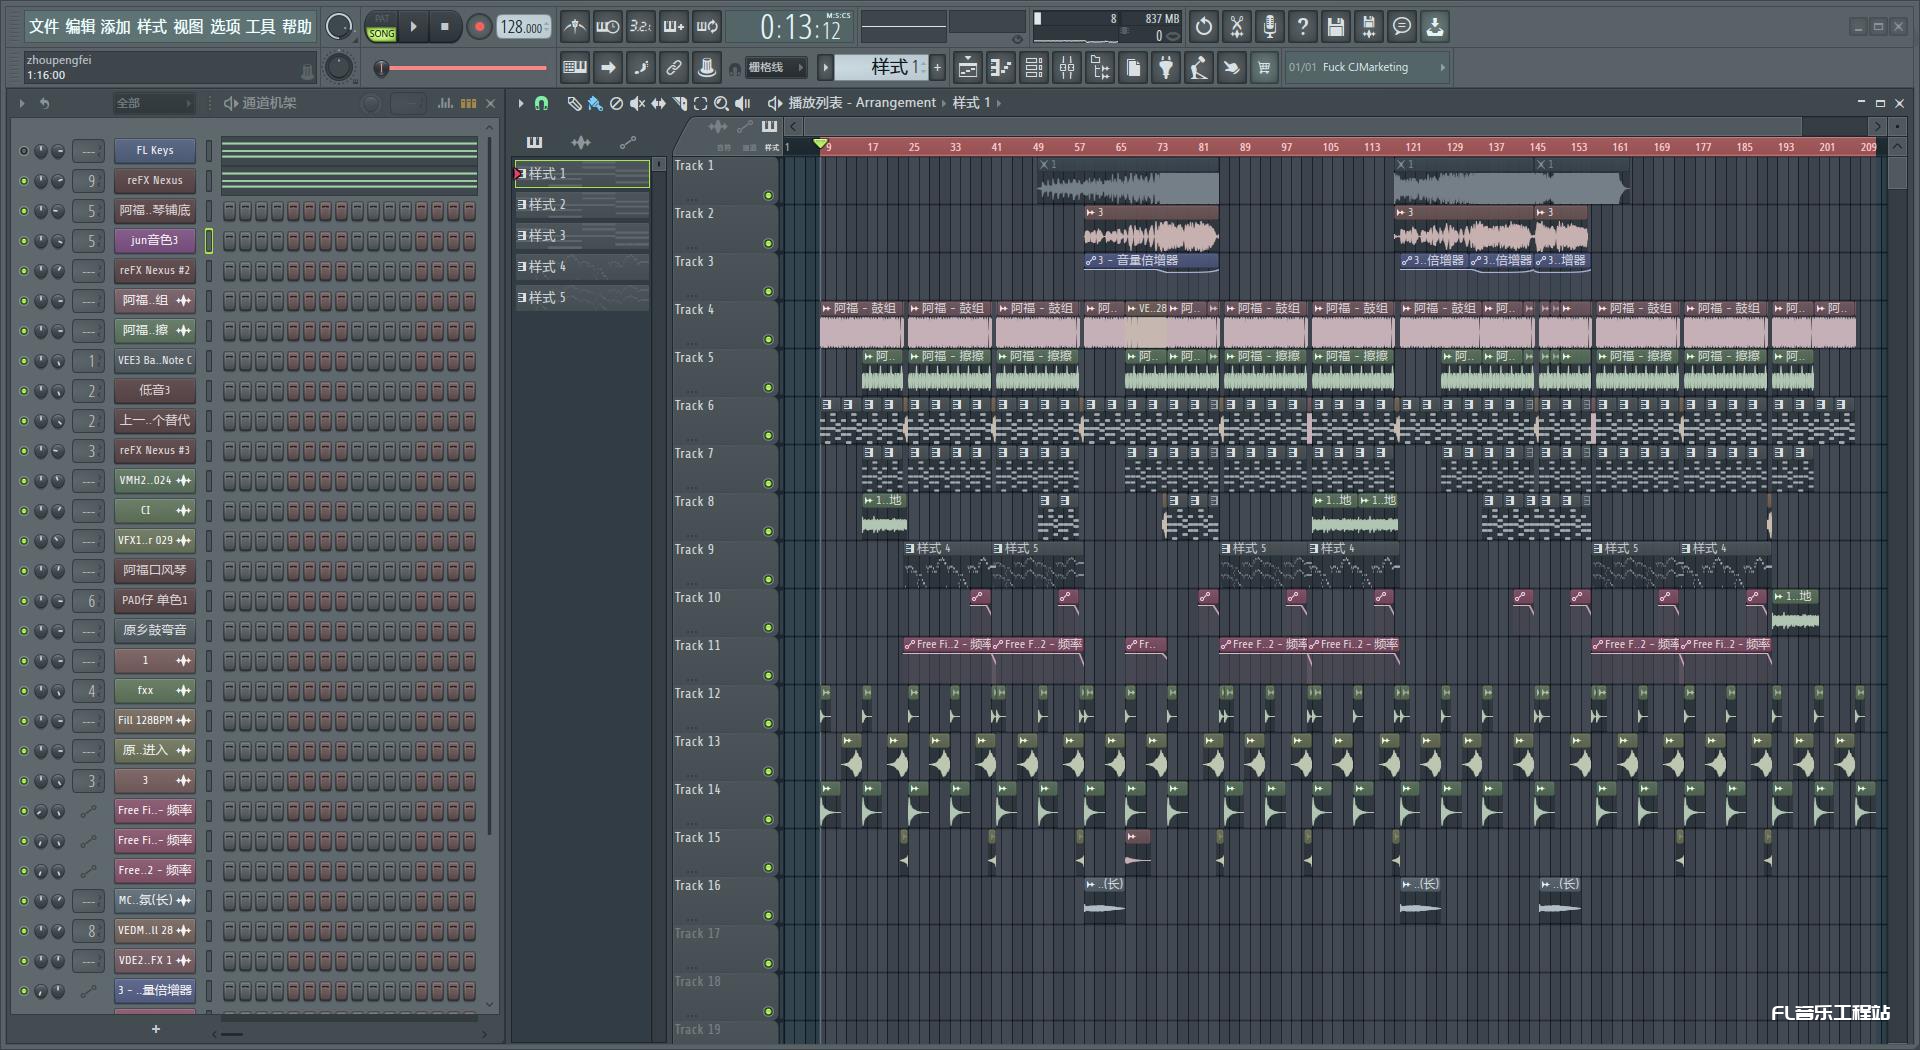
Task: Click the save project floppy icon
Action: [x=1336, y=27]
